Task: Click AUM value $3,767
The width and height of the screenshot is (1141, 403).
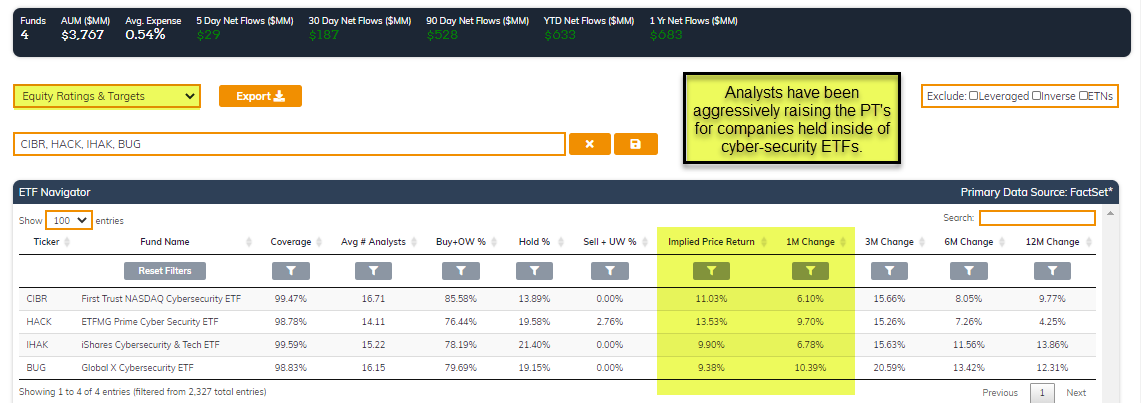Action: [82, 34]
